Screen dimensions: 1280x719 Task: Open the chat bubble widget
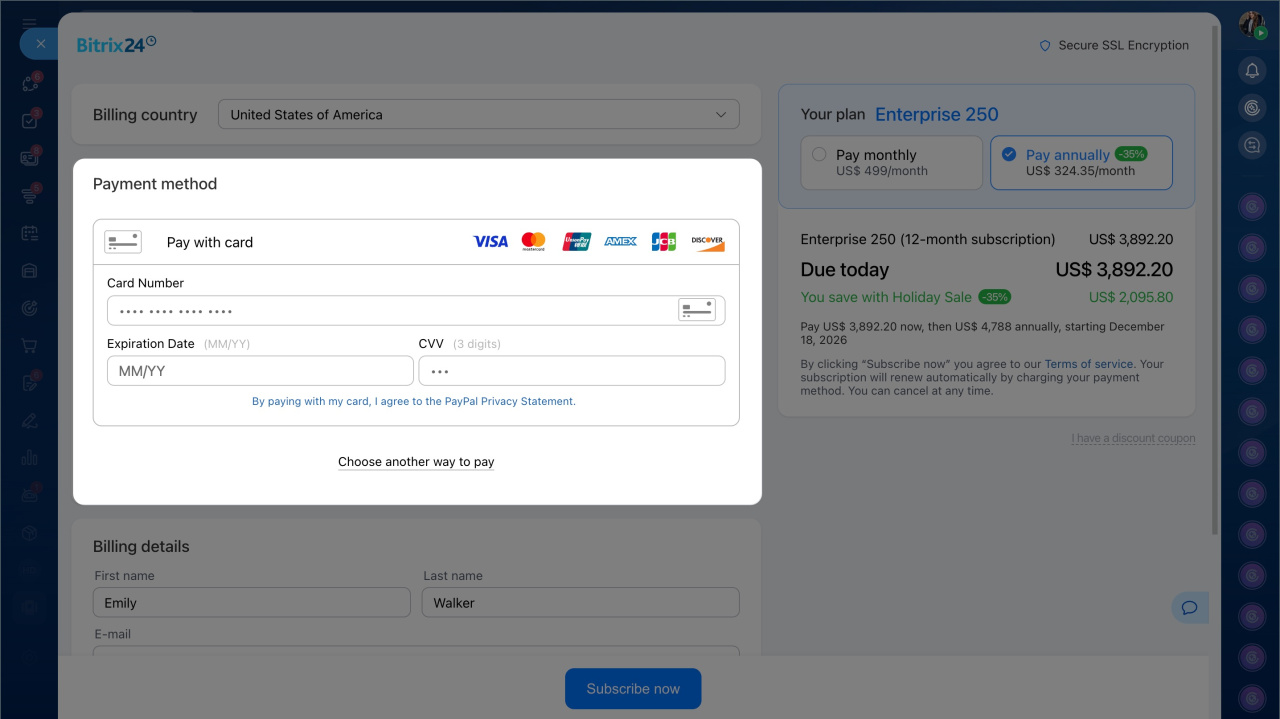(1189, 607)
